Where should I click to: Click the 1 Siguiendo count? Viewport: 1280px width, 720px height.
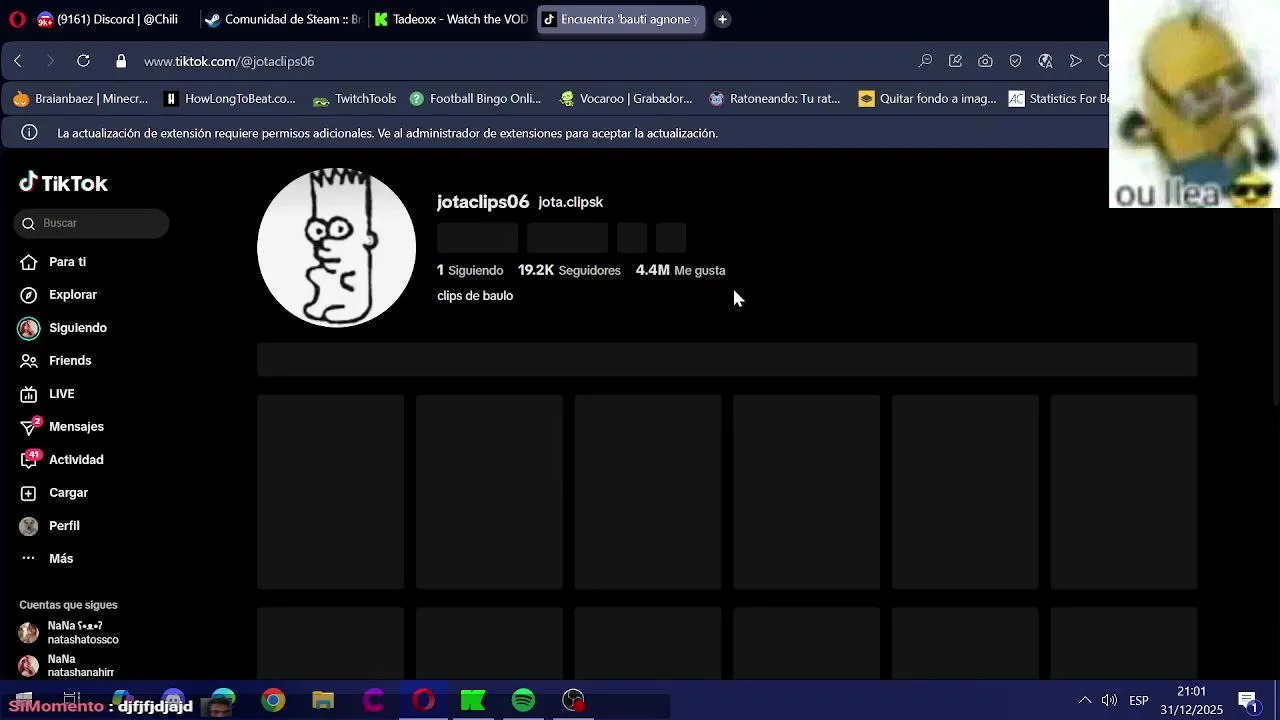pyautogui.click(x=470, y=270)
